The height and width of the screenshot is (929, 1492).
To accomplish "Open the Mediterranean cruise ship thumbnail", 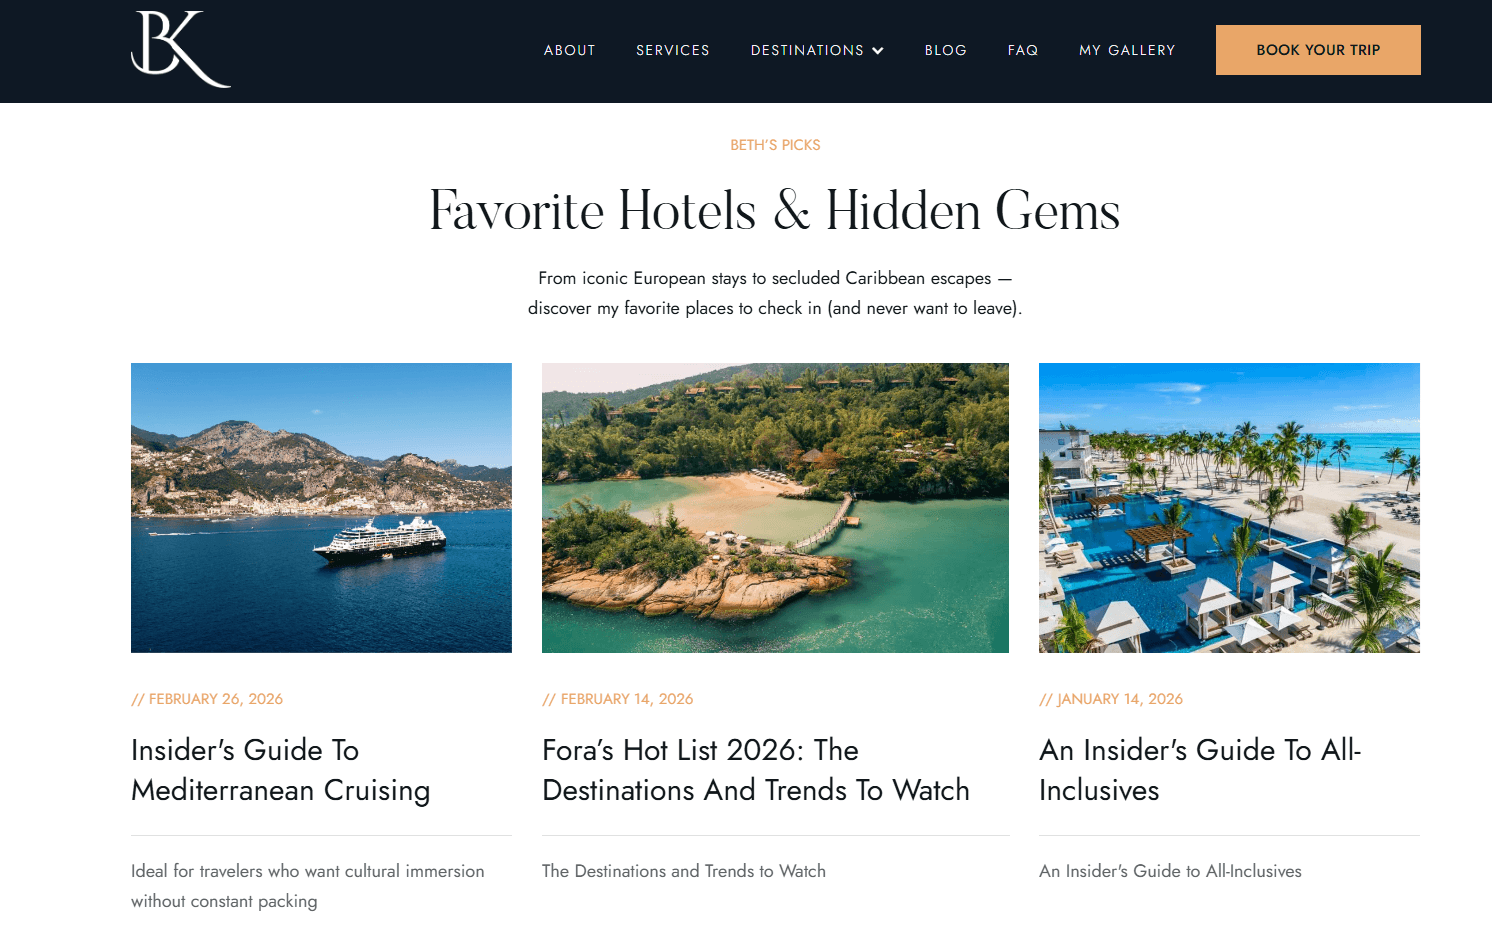I will point(321,508).
